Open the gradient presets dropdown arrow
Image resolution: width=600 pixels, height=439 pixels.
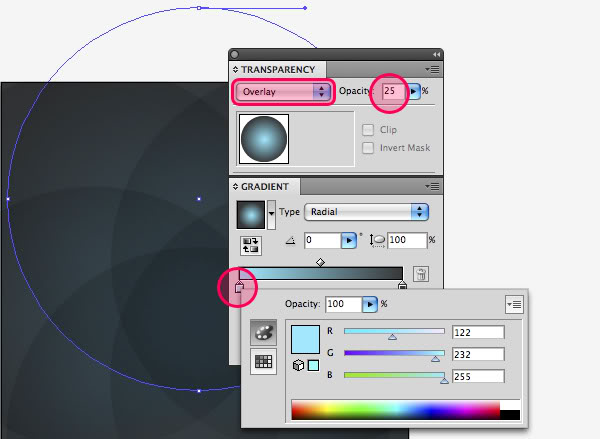click(271, 215)
